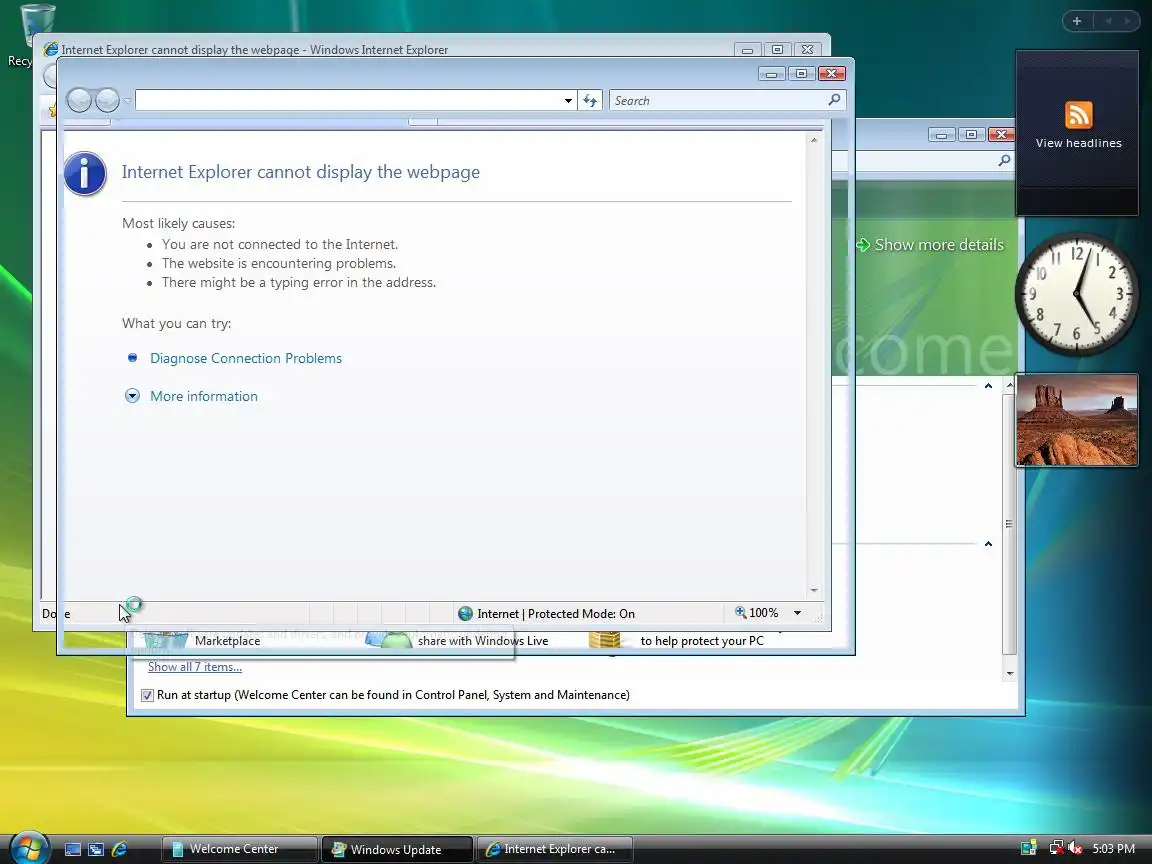Click the Internet zone globe icon
The image size is (1152, 864).
(465, 613)
